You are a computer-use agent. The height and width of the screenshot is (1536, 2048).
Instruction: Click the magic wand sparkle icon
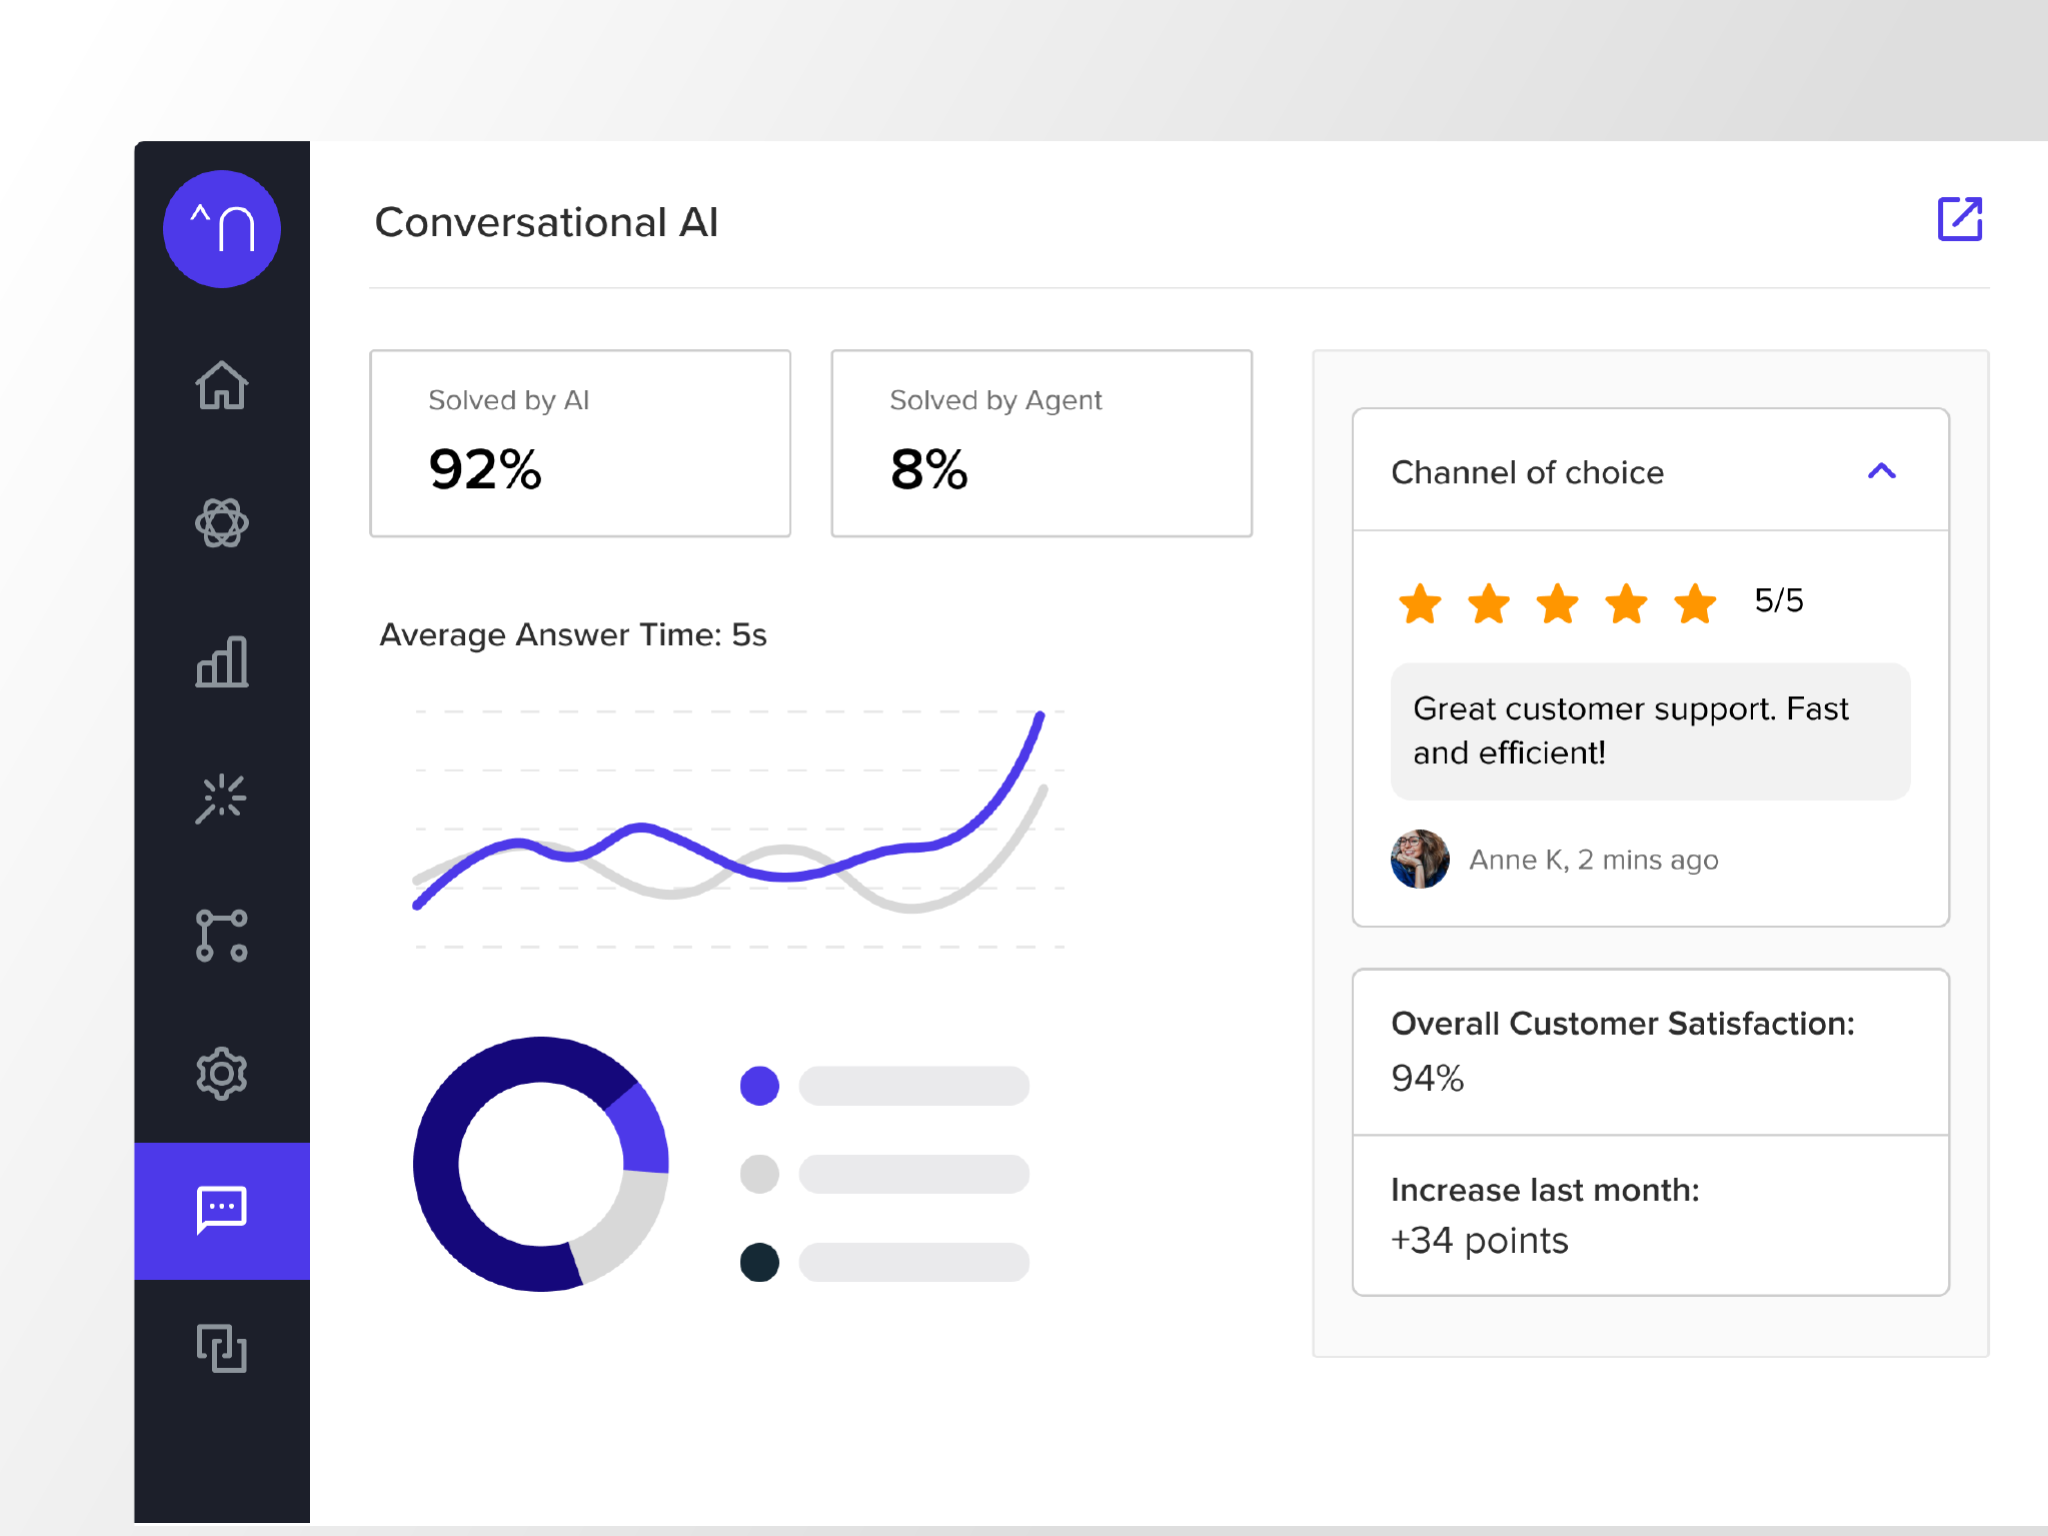coord(221,799)
